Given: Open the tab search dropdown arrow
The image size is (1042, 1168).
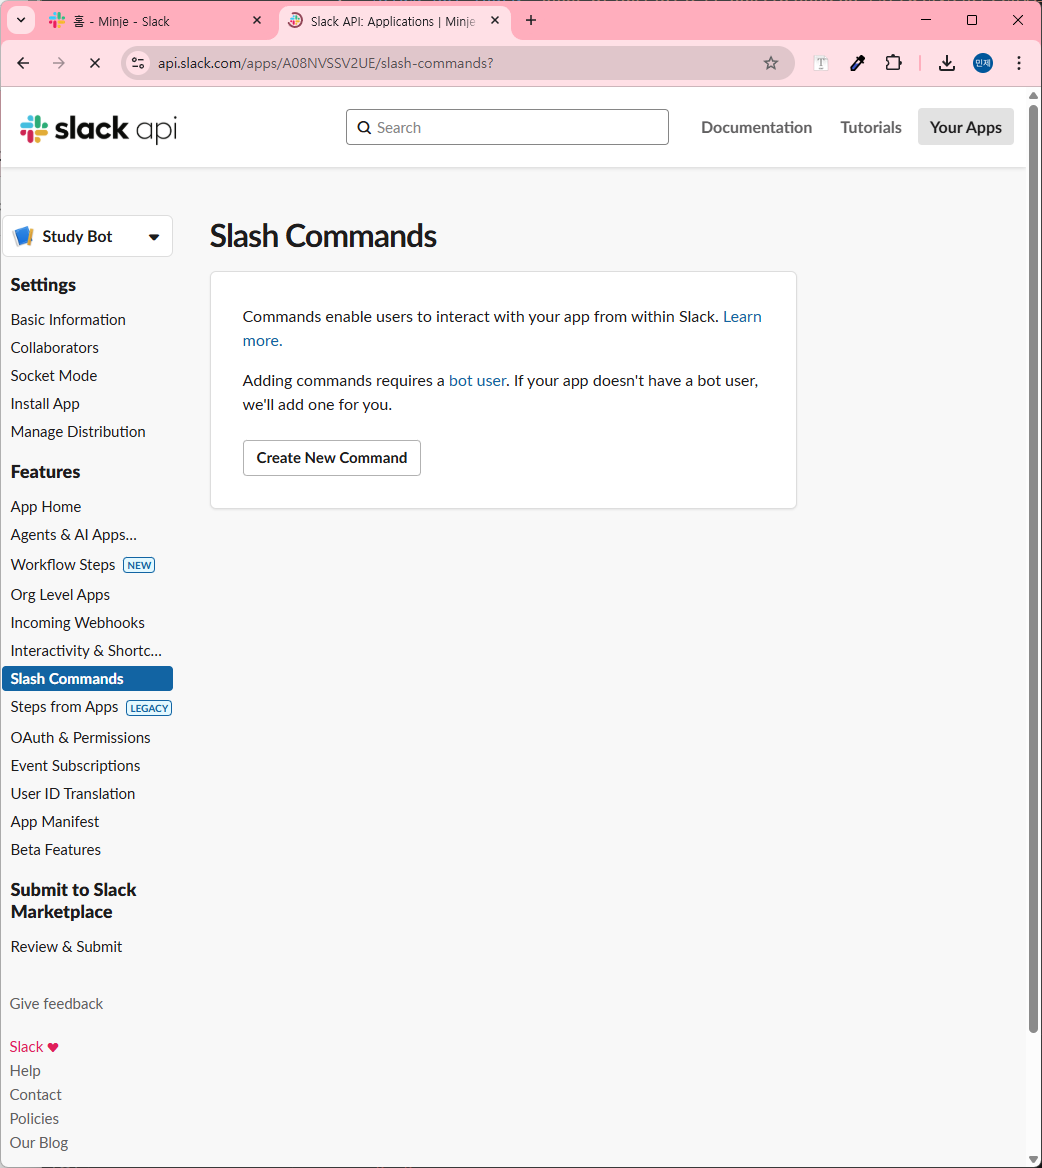Looking at the screenshot, I should point(21,21).
